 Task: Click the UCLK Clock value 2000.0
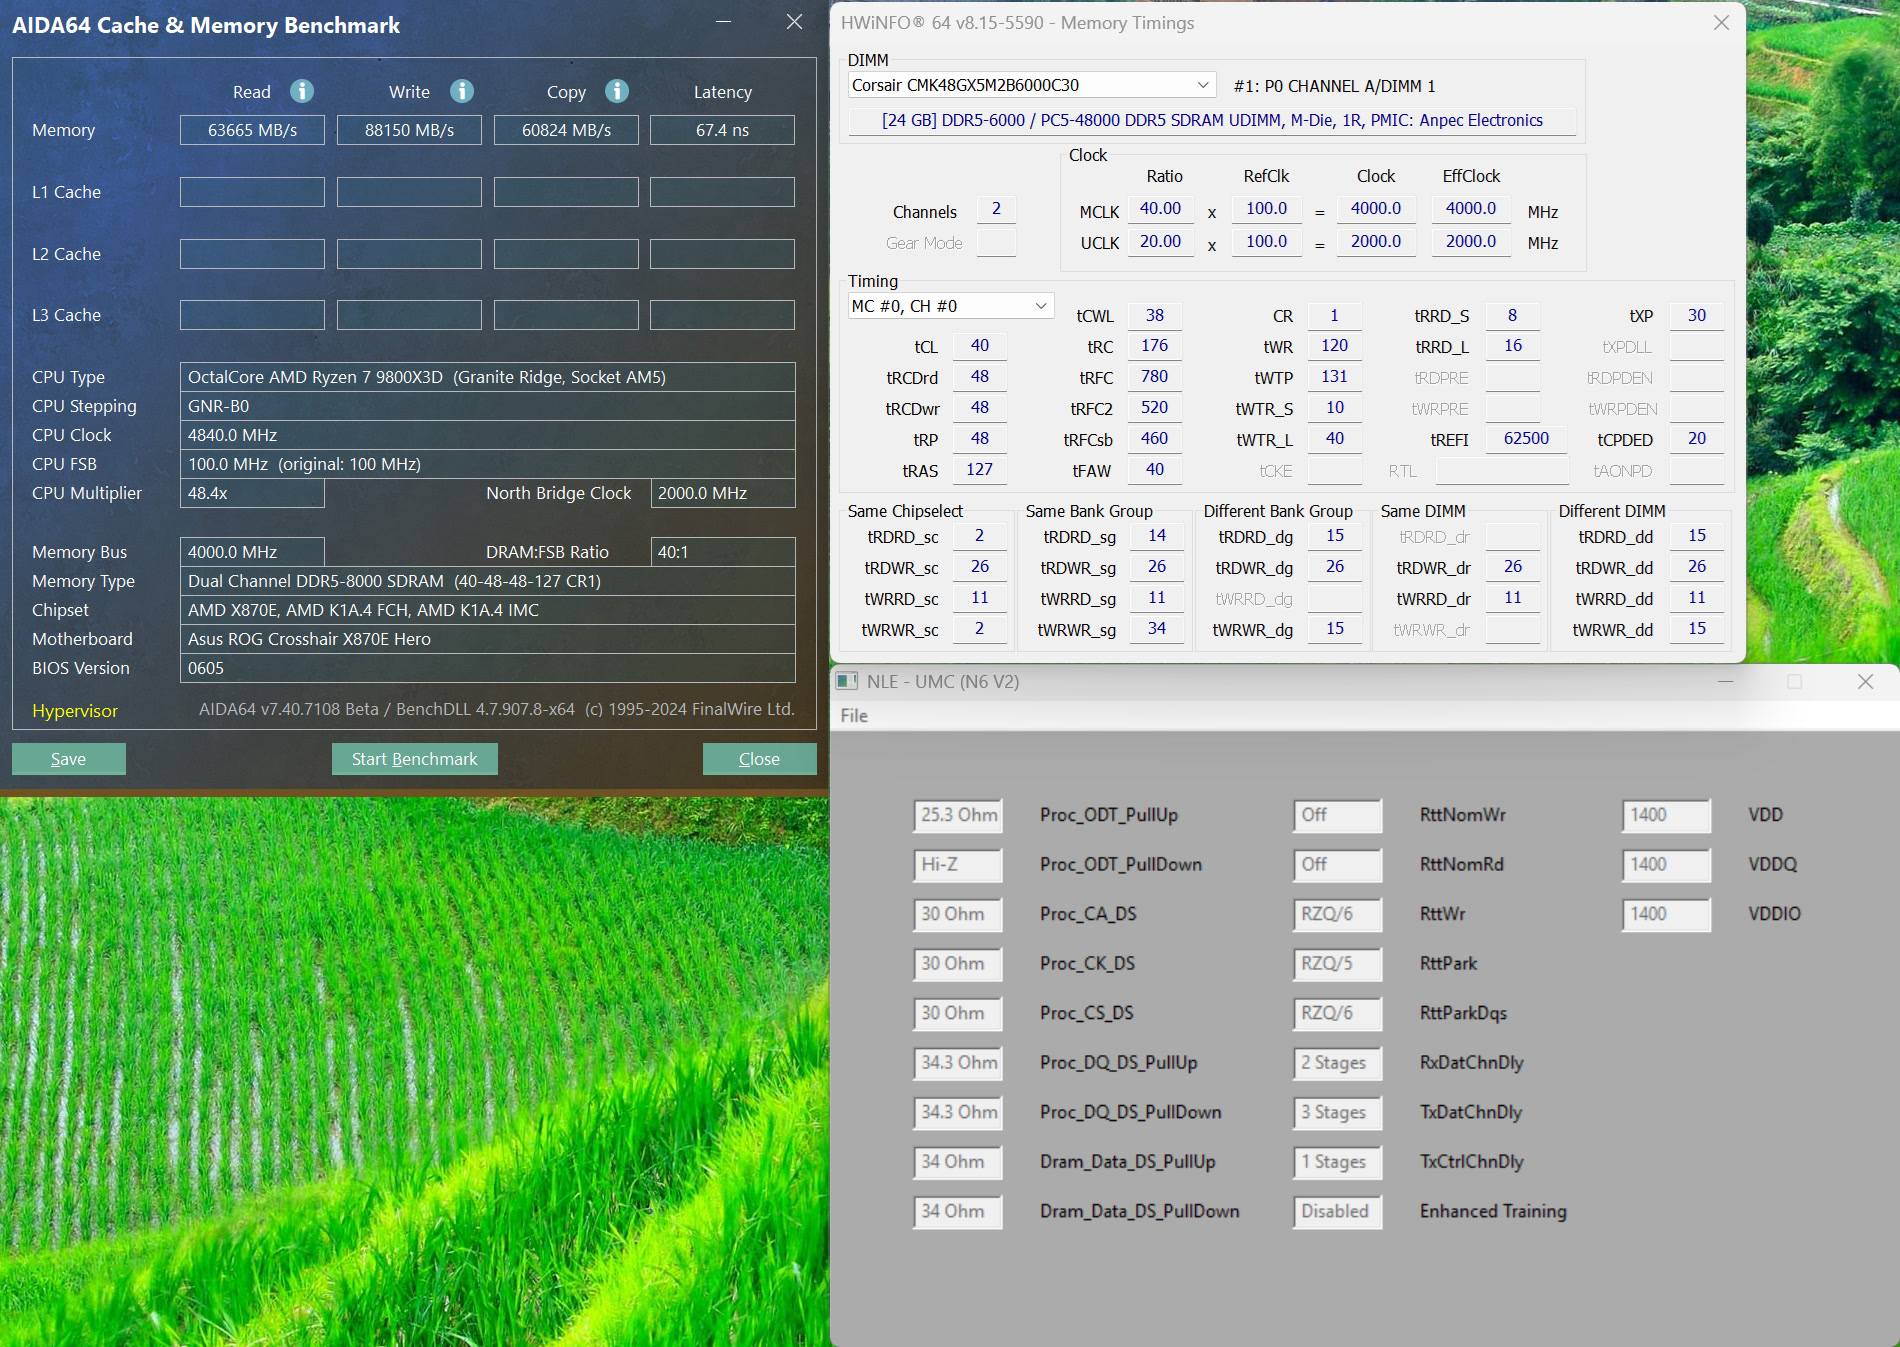(1376, 242)
